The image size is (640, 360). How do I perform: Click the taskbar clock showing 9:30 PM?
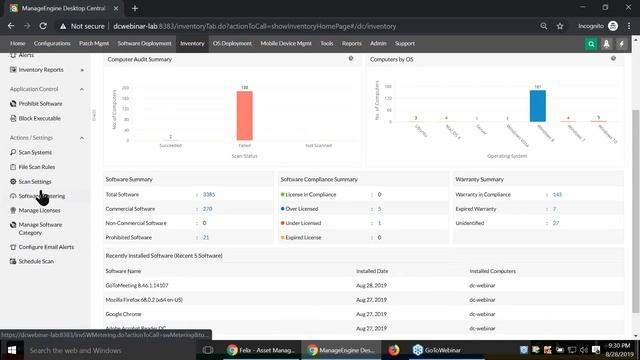point(619,350)
